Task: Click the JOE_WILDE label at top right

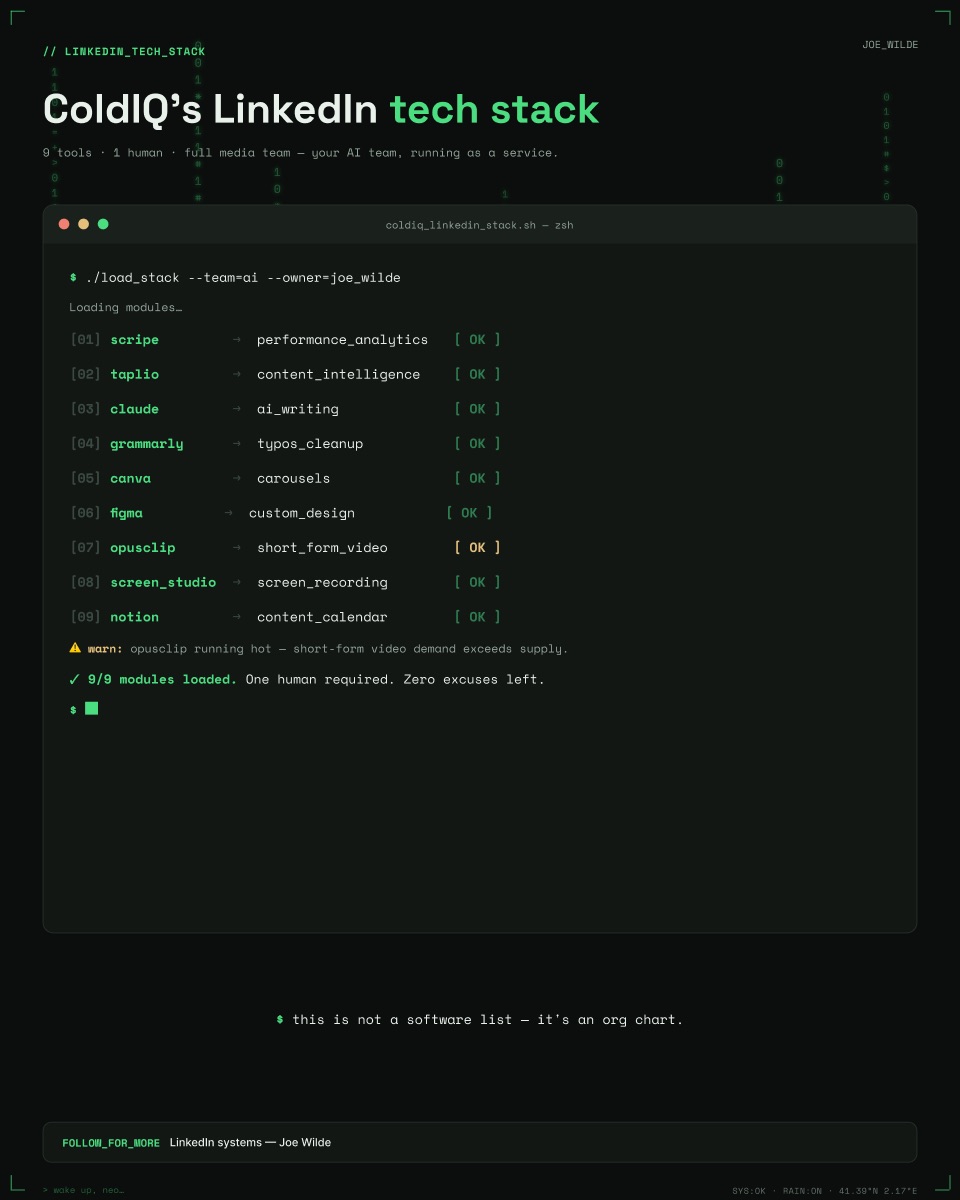Action: [890, 45]
